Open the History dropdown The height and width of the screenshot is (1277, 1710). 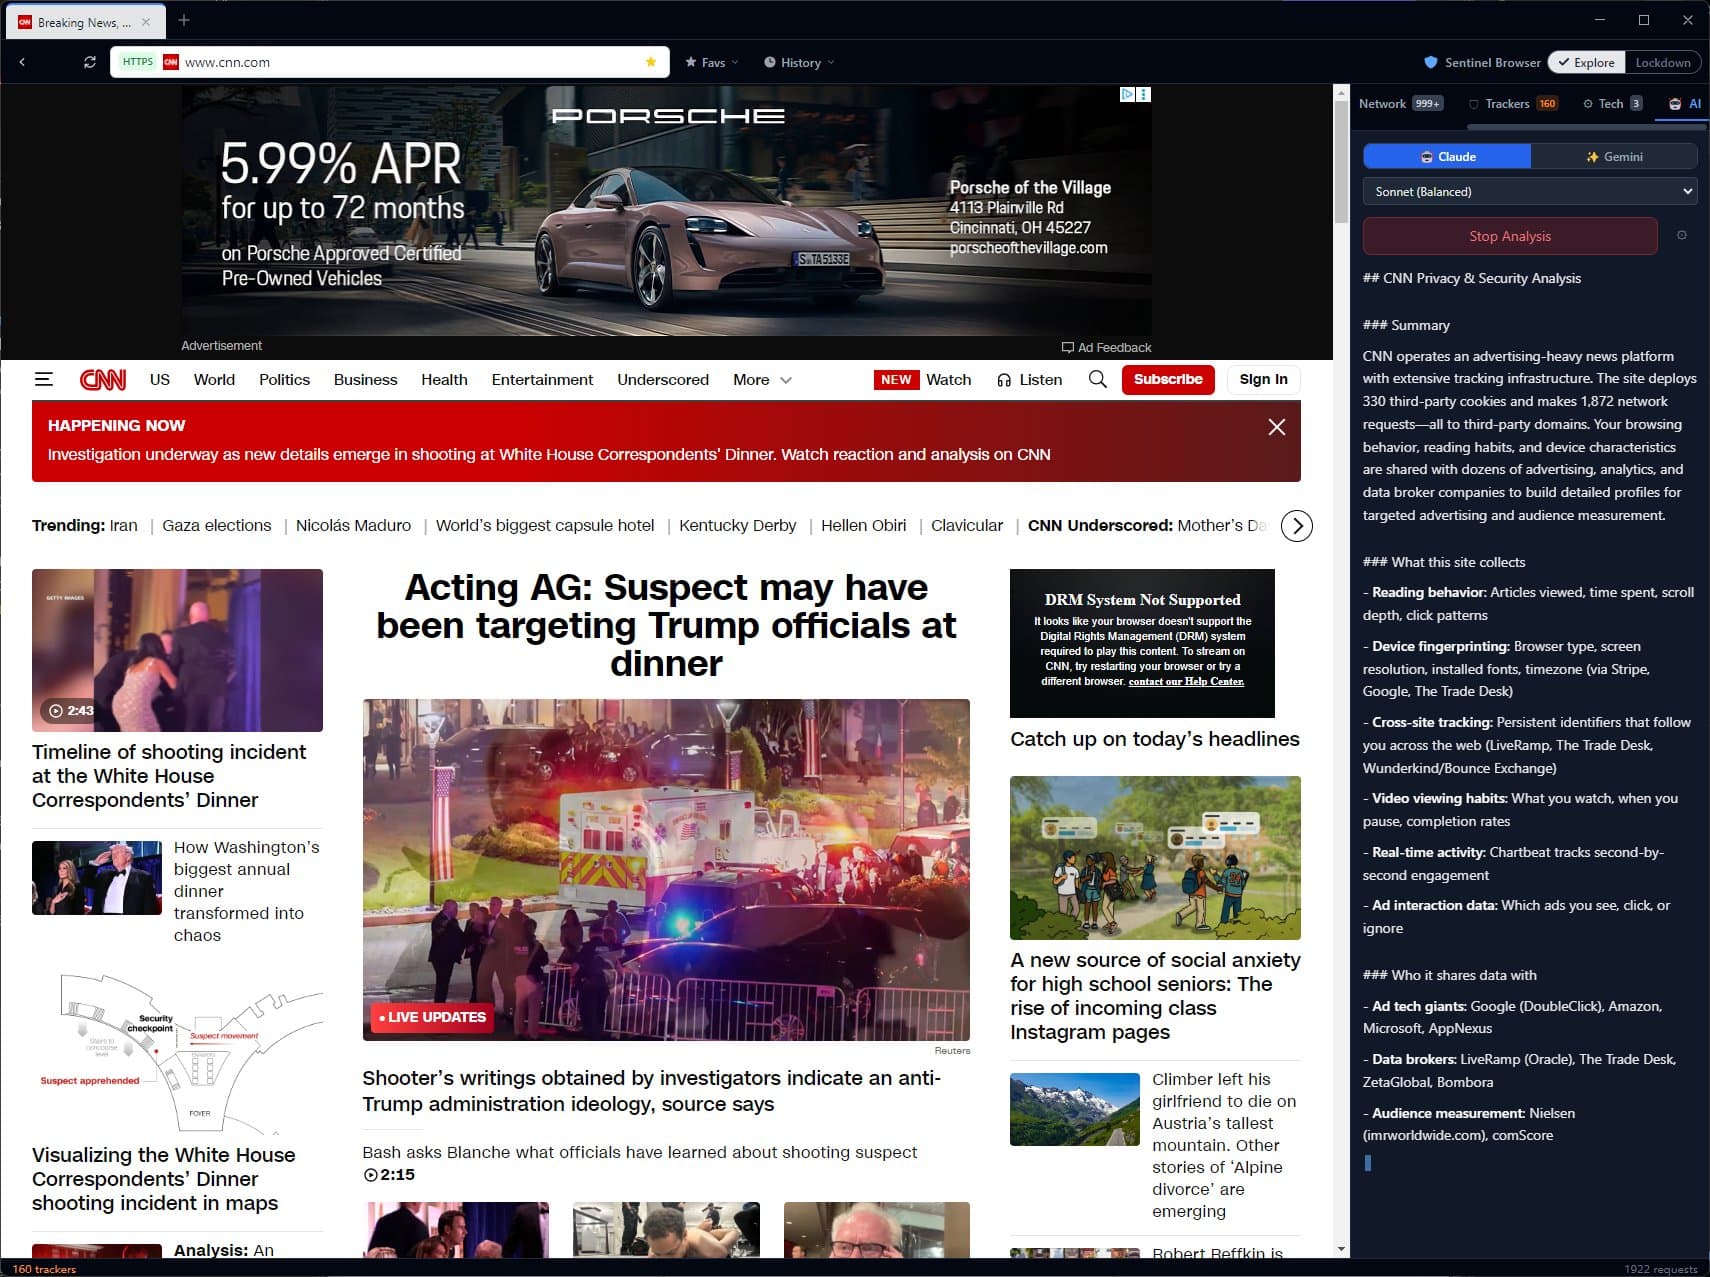799,62
